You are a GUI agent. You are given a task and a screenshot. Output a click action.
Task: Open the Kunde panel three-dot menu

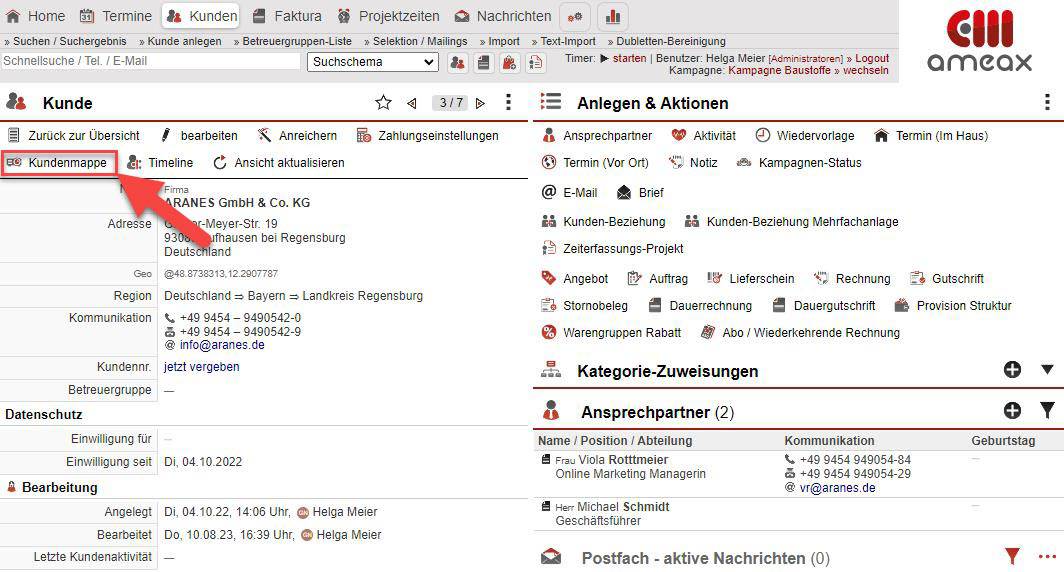tap(509, 103)
